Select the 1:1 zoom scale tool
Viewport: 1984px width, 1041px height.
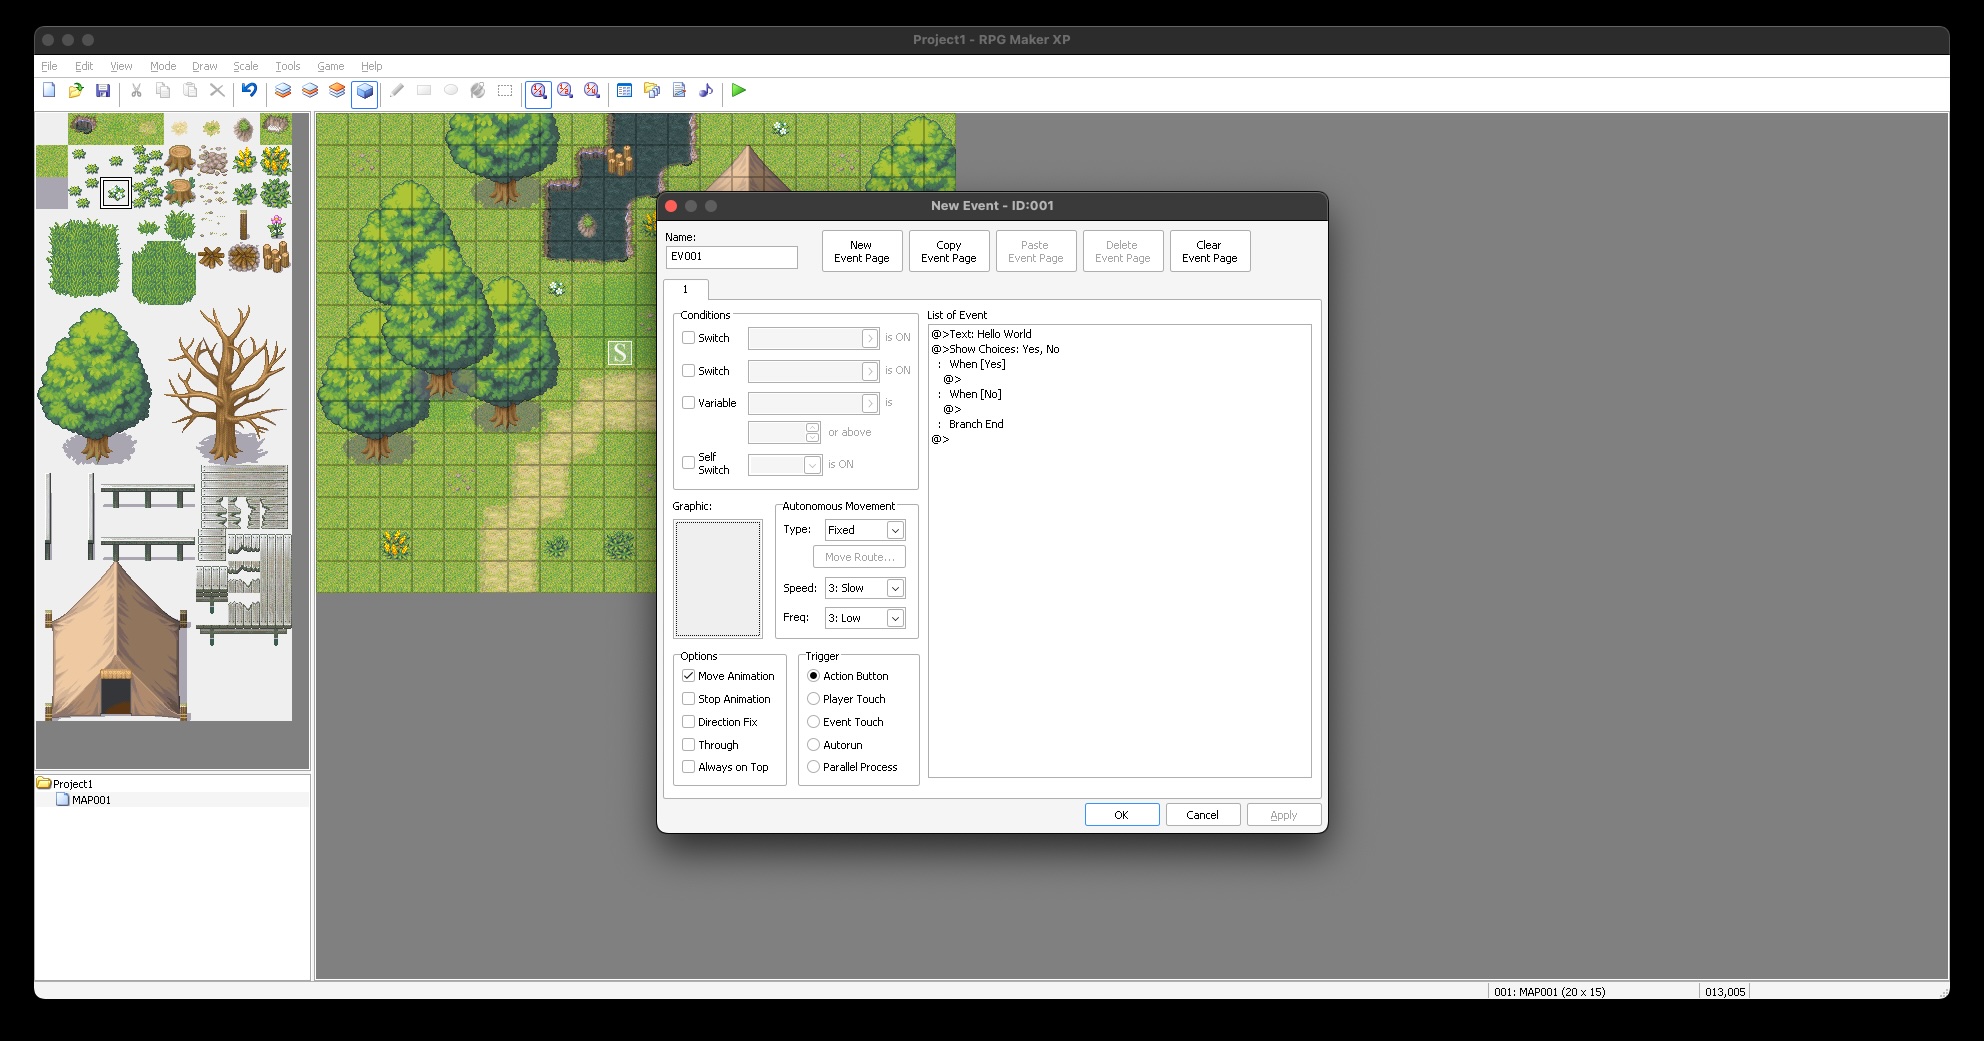(x=538, y=90)
